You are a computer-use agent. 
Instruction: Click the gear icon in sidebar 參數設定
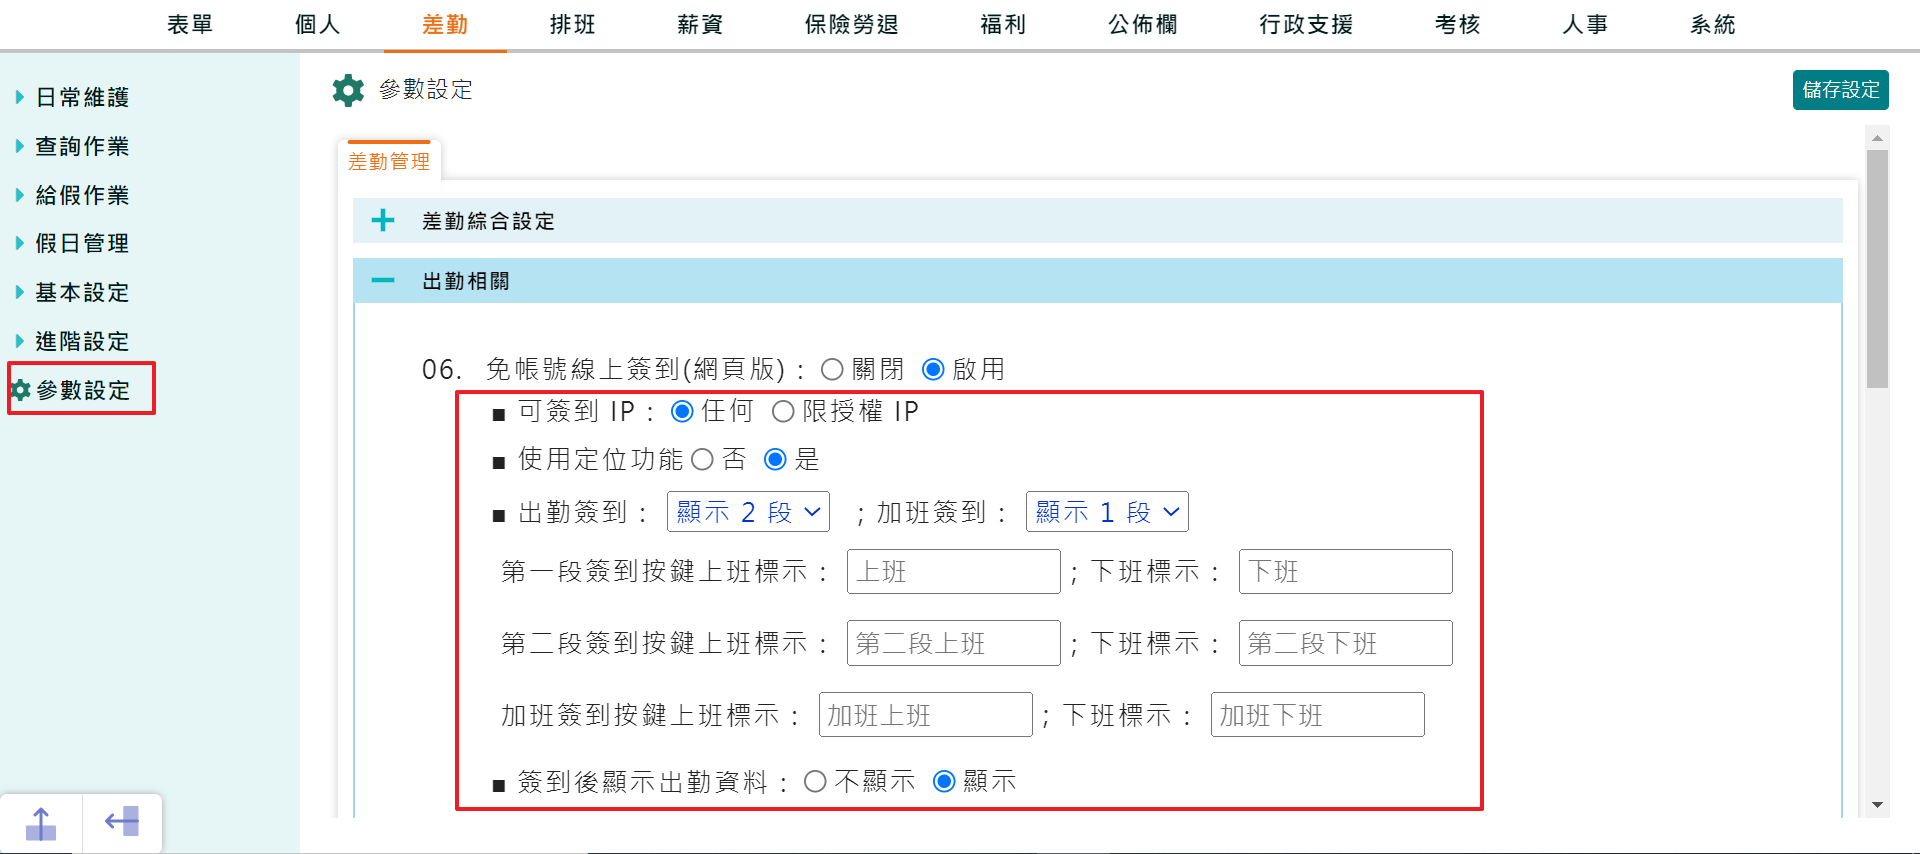coord(20,390)
